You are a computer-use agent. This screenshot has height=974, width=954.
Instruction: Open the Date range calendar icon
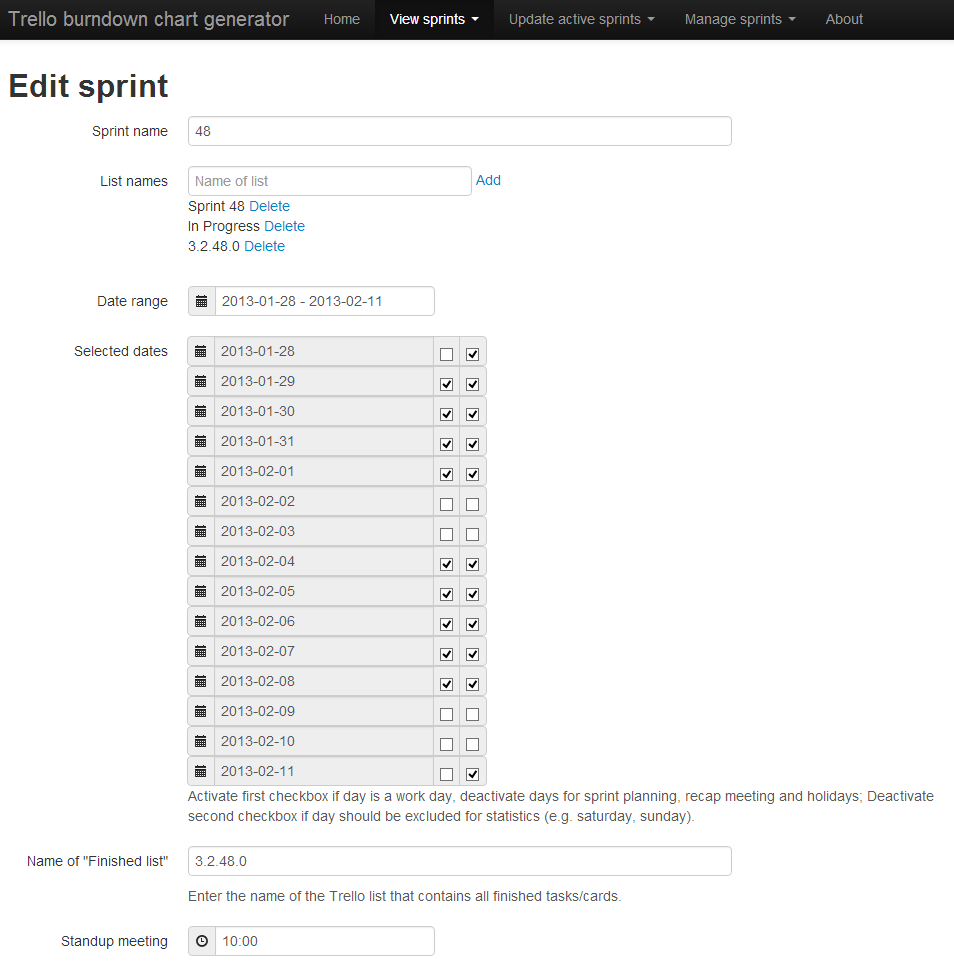(201, 301)
